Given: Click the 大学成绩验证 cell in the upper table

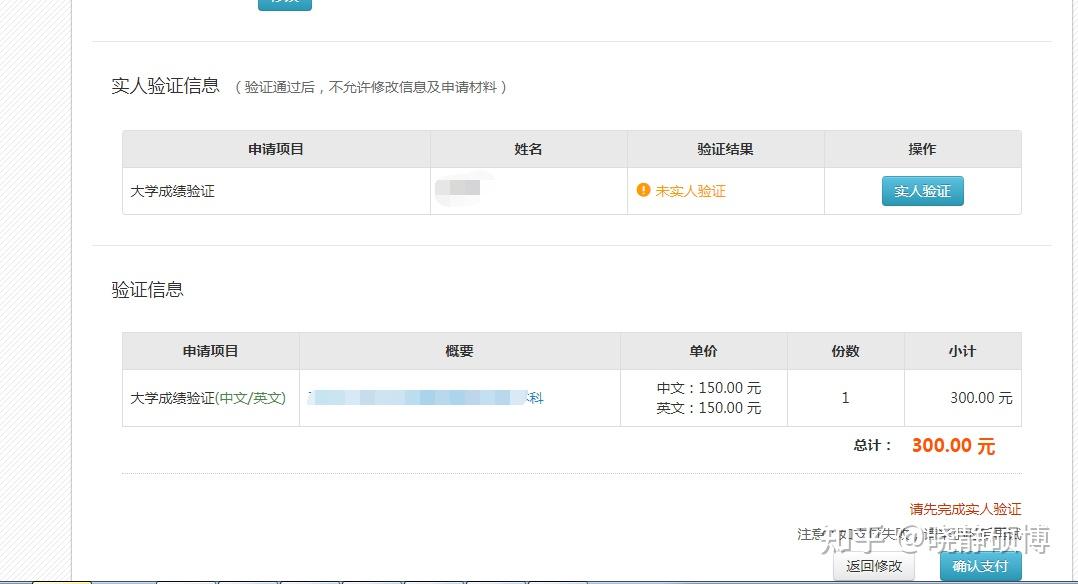Looking at the screenshot, I should coord(276,191).
